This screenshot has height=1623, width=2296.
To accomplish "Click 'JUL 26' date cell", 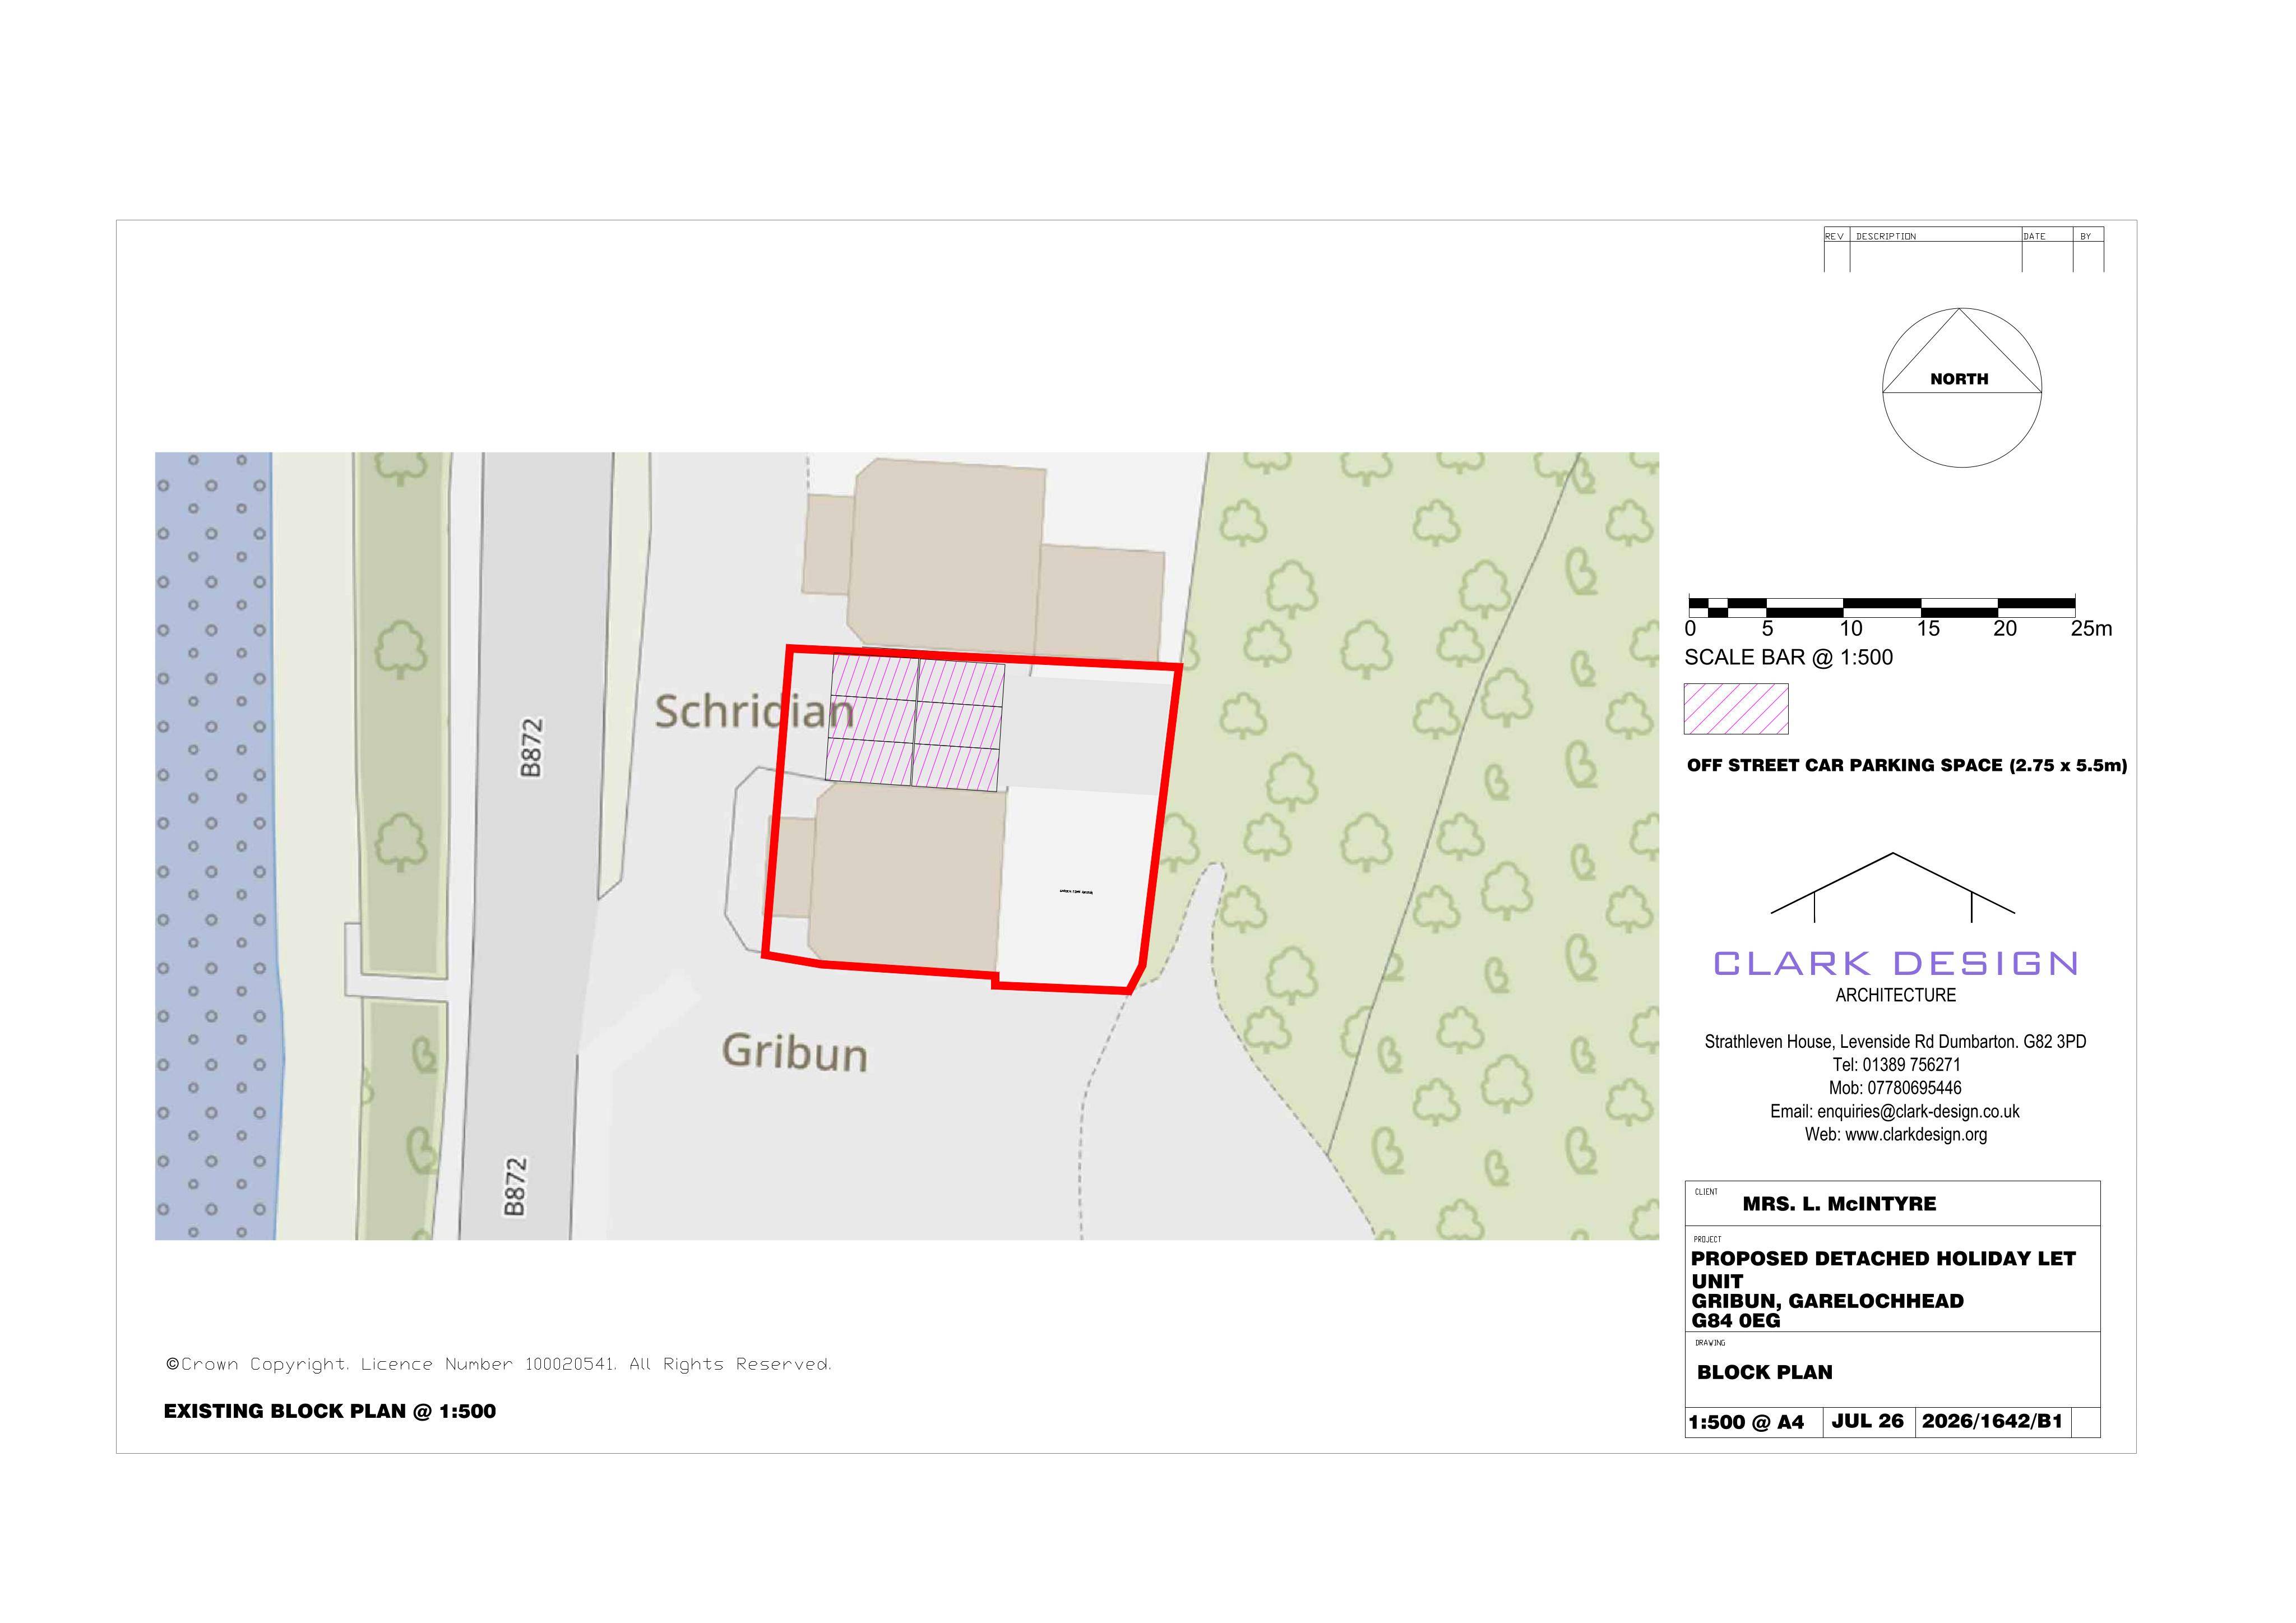I will [1868, 1422].
